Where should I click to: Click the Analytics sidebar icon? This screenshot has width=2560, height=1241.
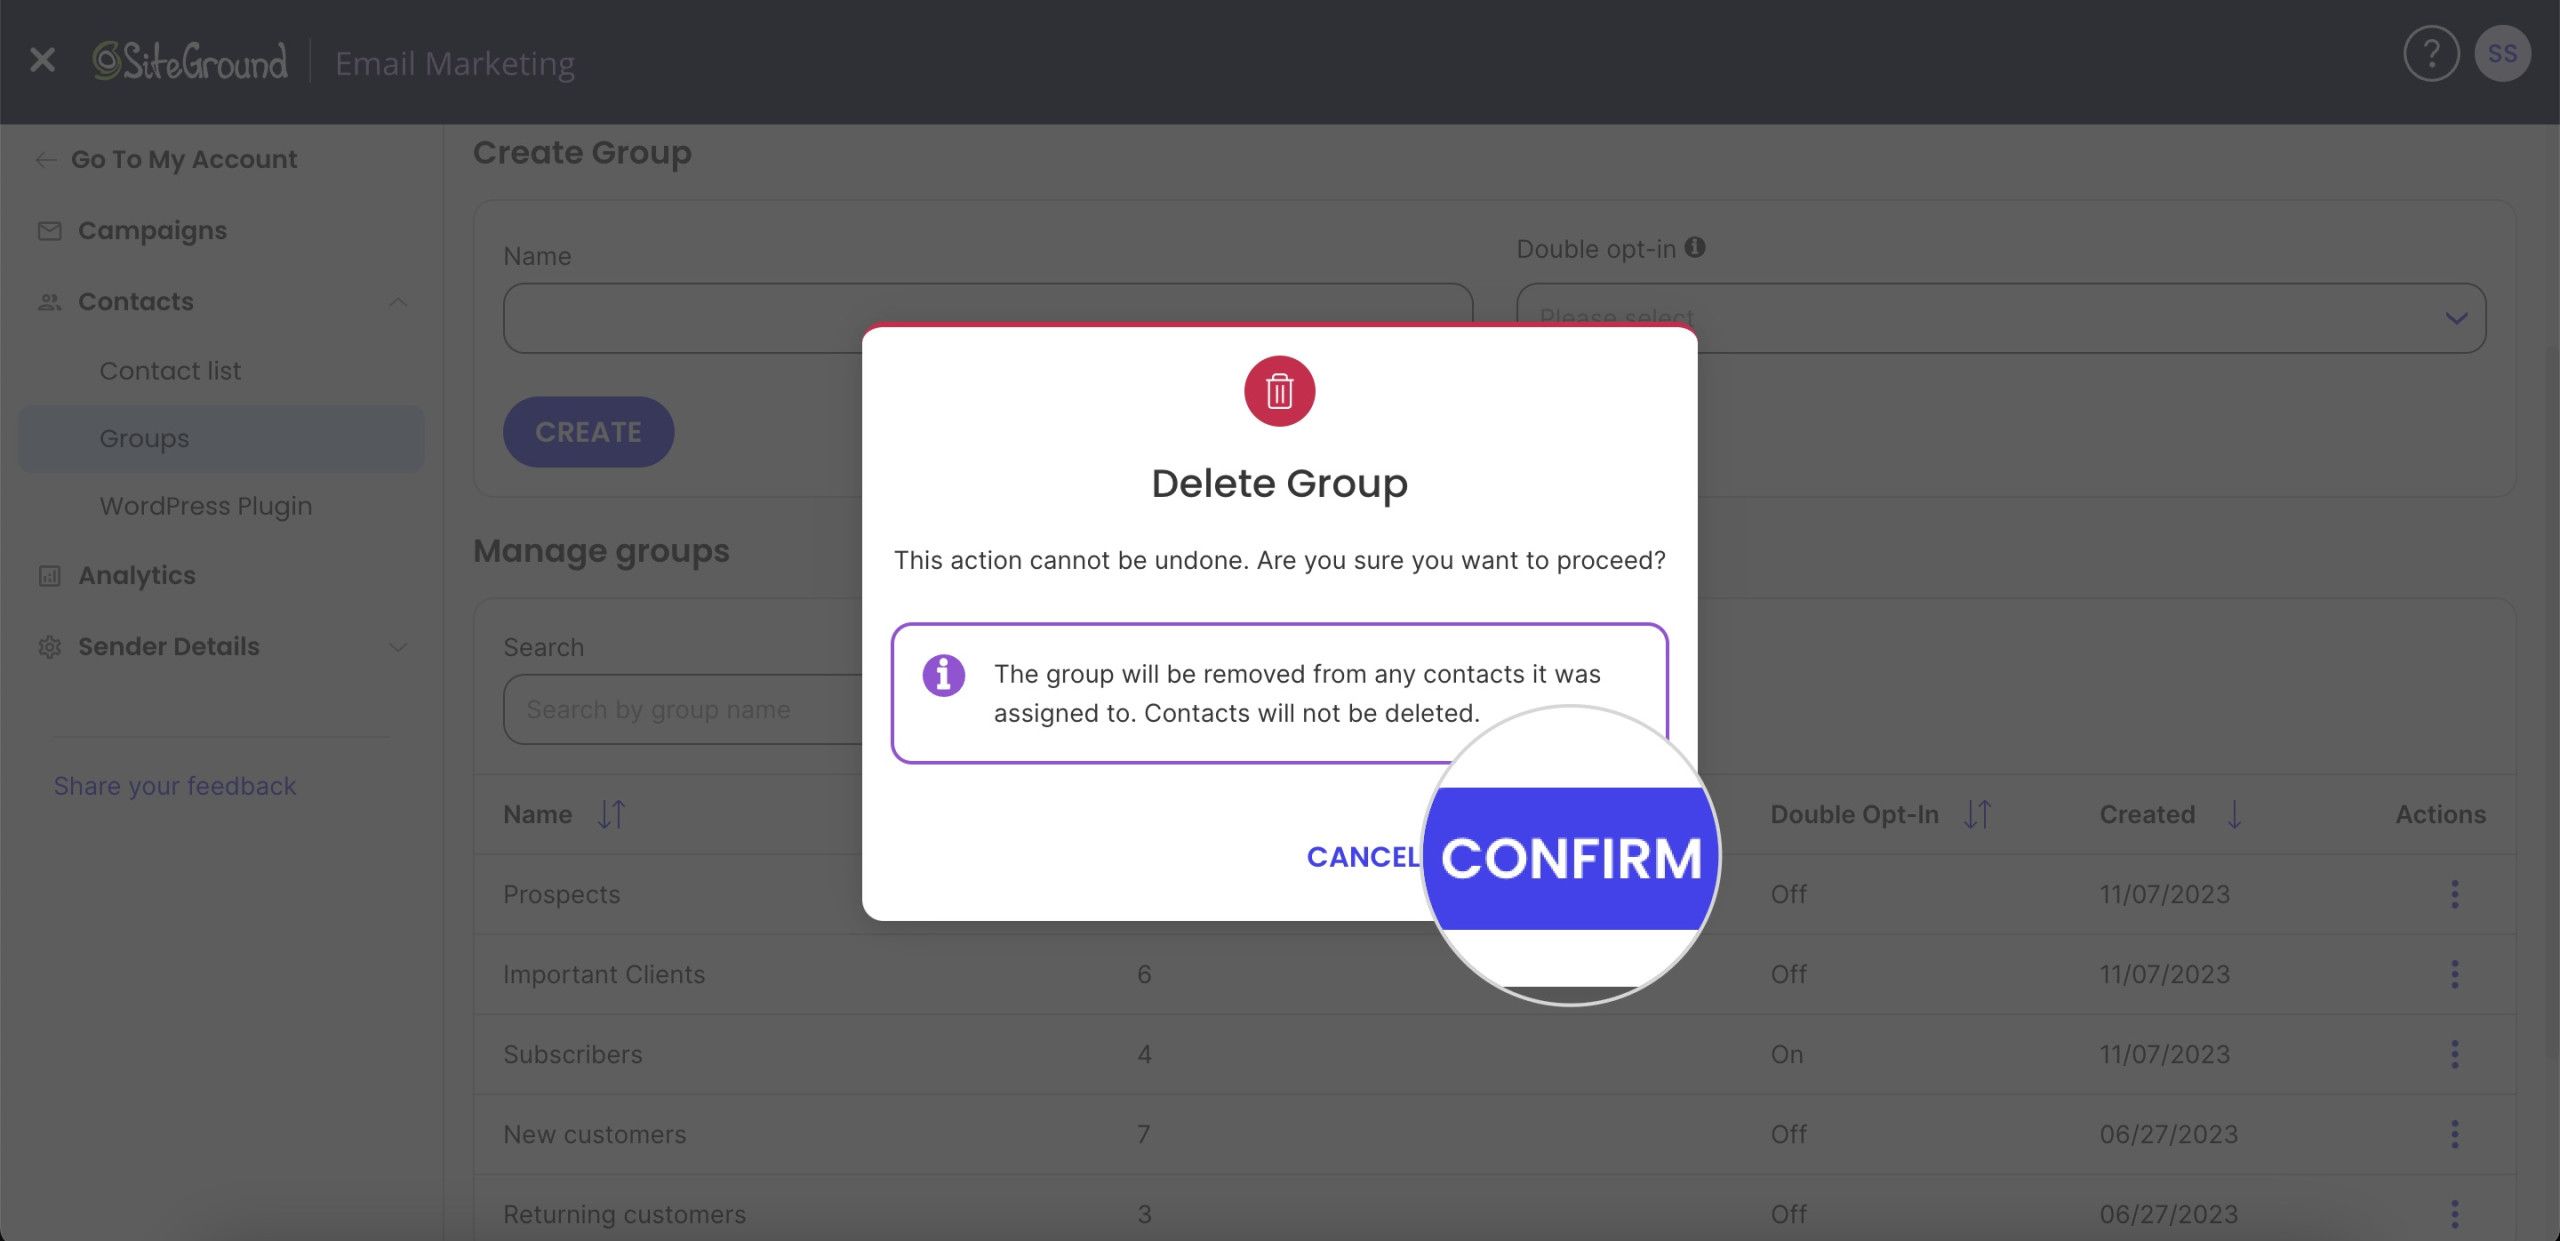[49, 575]
